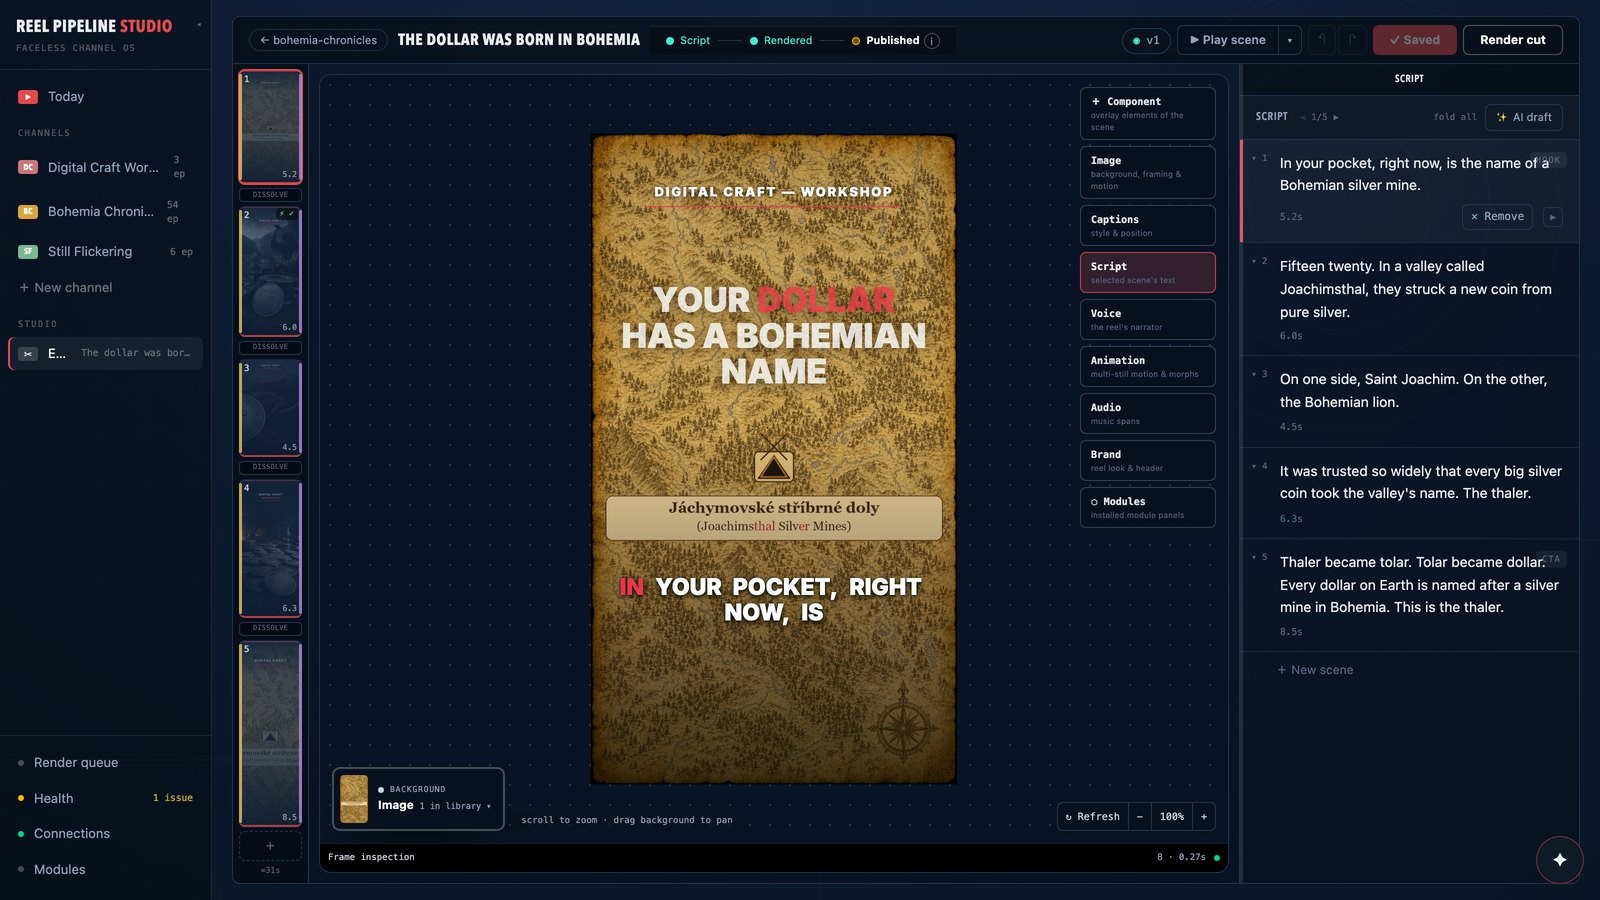Select the 'The dollar was bor…' studio item

pos(105,353)
